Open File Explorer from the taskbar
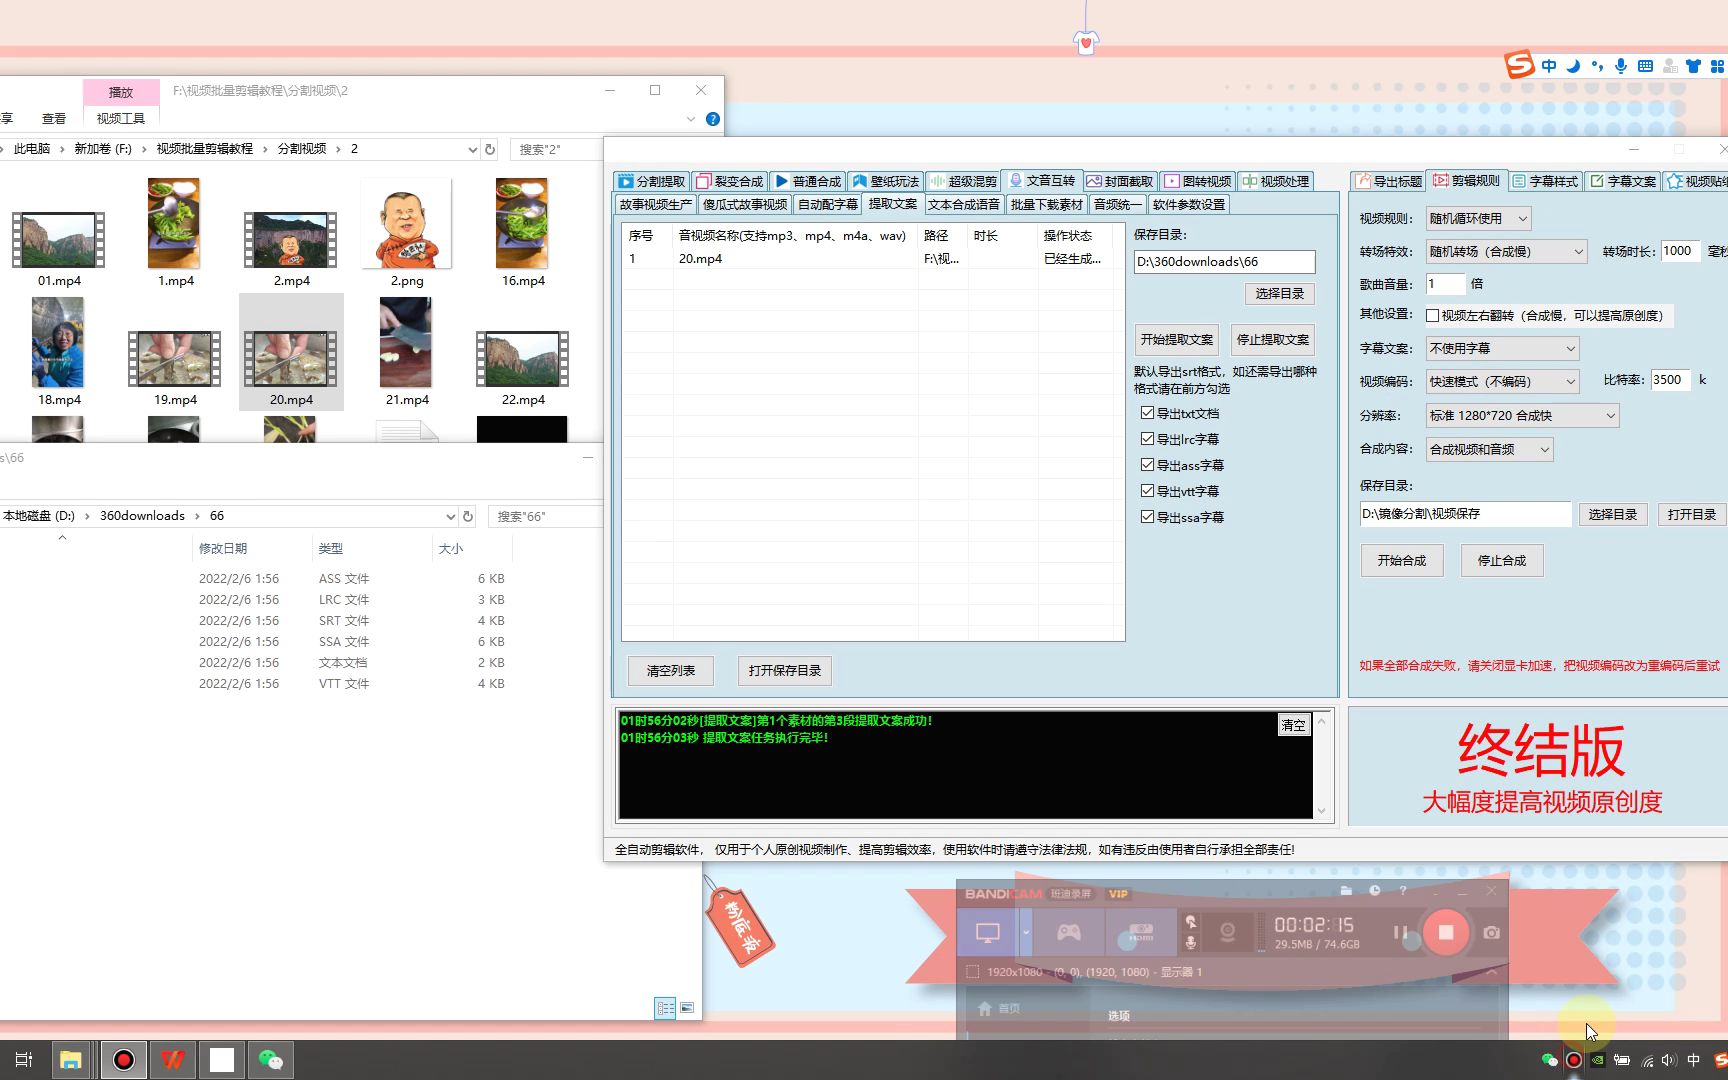 (x=70, y=1060)
